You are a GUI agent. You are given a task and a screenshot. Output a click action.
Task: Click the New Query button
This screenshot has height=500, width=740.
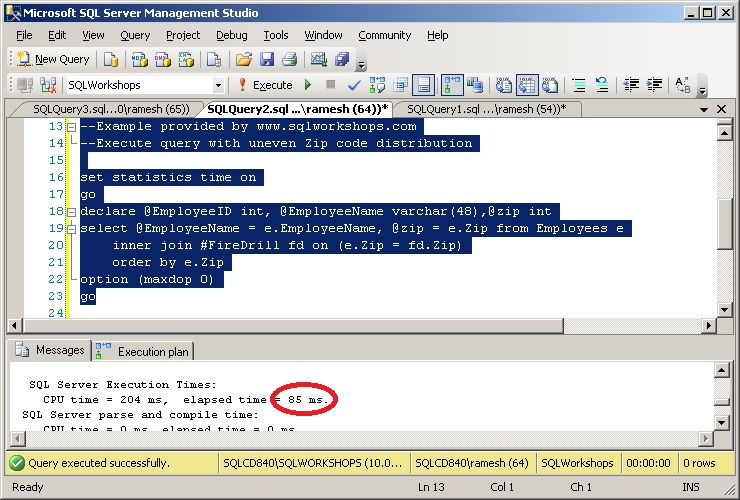pyautogui.click(x=53, y=59)
